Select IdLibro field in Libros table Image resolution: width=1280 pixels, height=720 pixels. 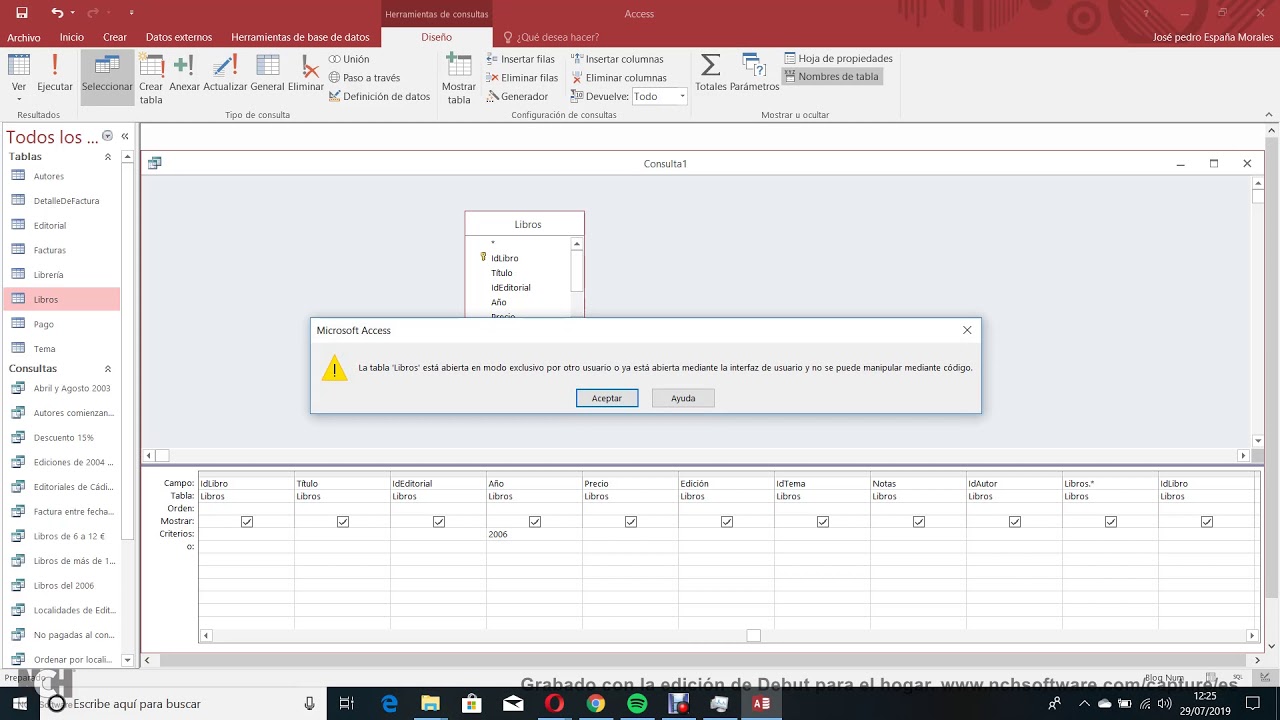(504, 258)
